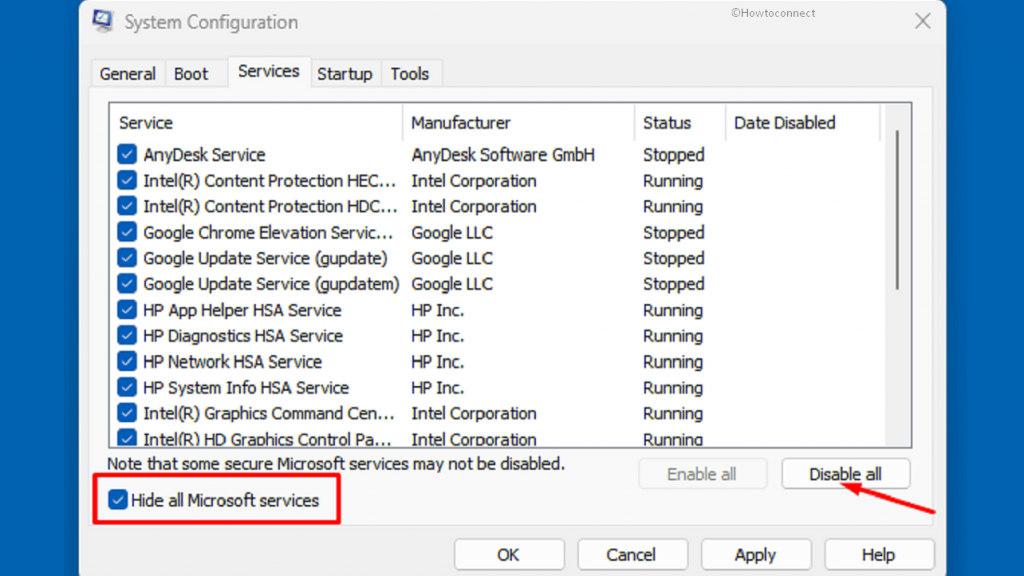Uncheck AnyDesk Service checkbox
This screenshot has width=1024, height=576.
[127, 155]
